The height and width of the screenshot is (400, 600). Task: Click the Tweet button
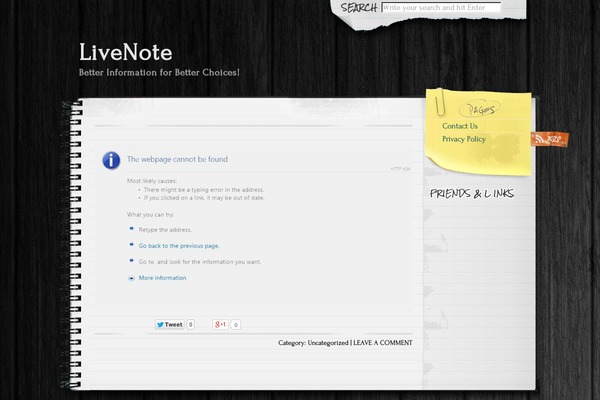pyautogui.click(x=170, y=325)
